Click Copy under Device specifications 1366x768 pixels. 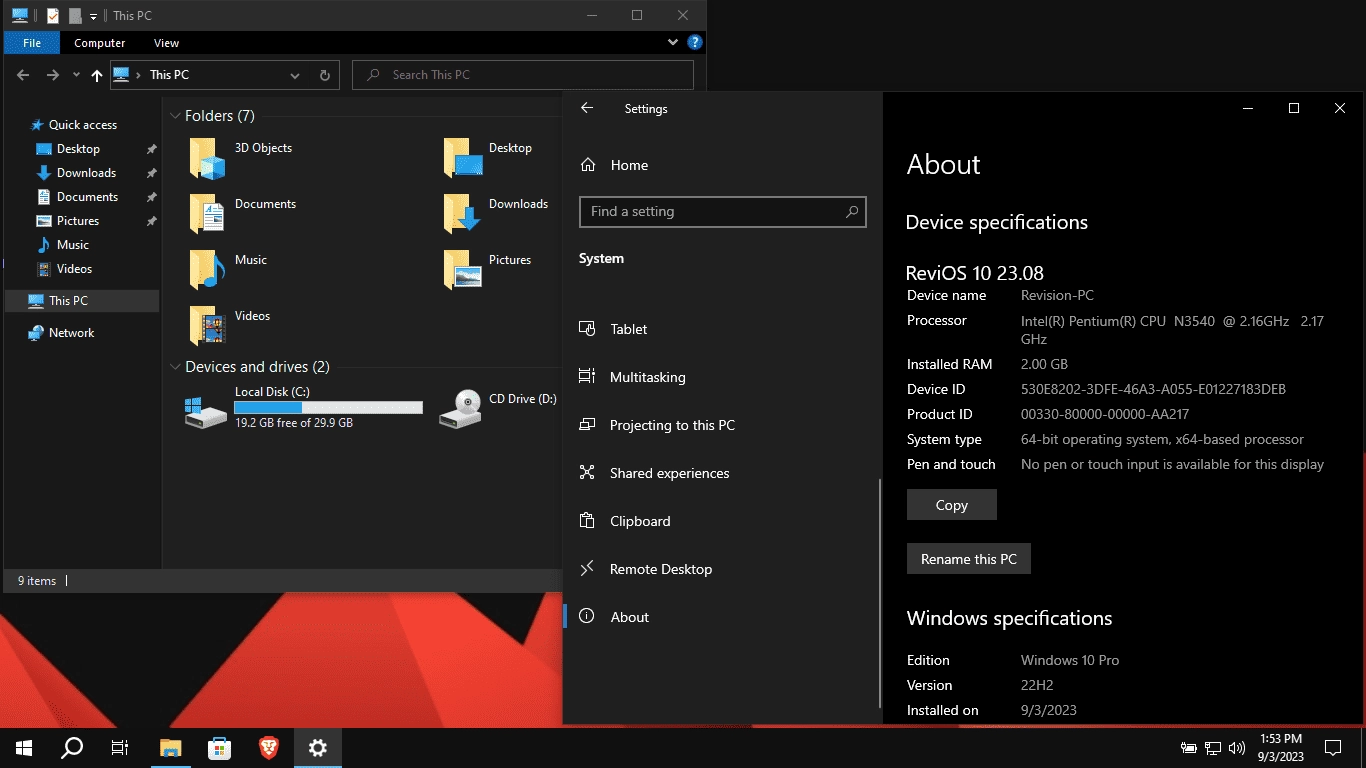952,505
